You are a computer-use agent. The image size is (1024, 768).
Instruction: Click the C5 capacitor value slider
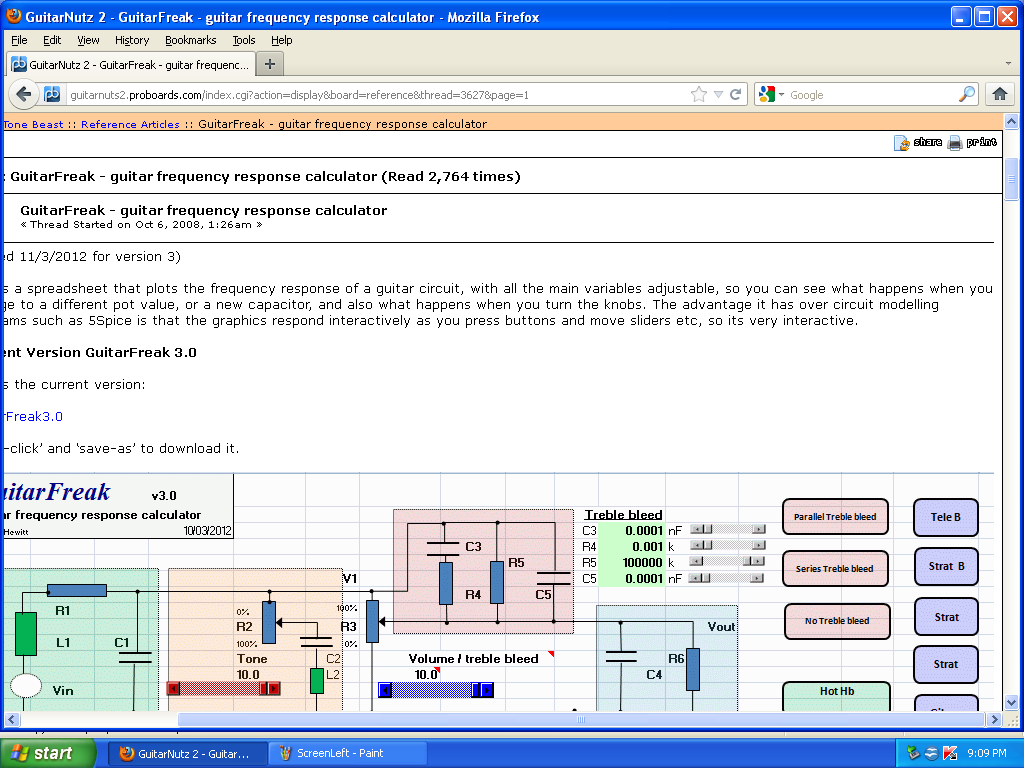click(x=728, y=578)
